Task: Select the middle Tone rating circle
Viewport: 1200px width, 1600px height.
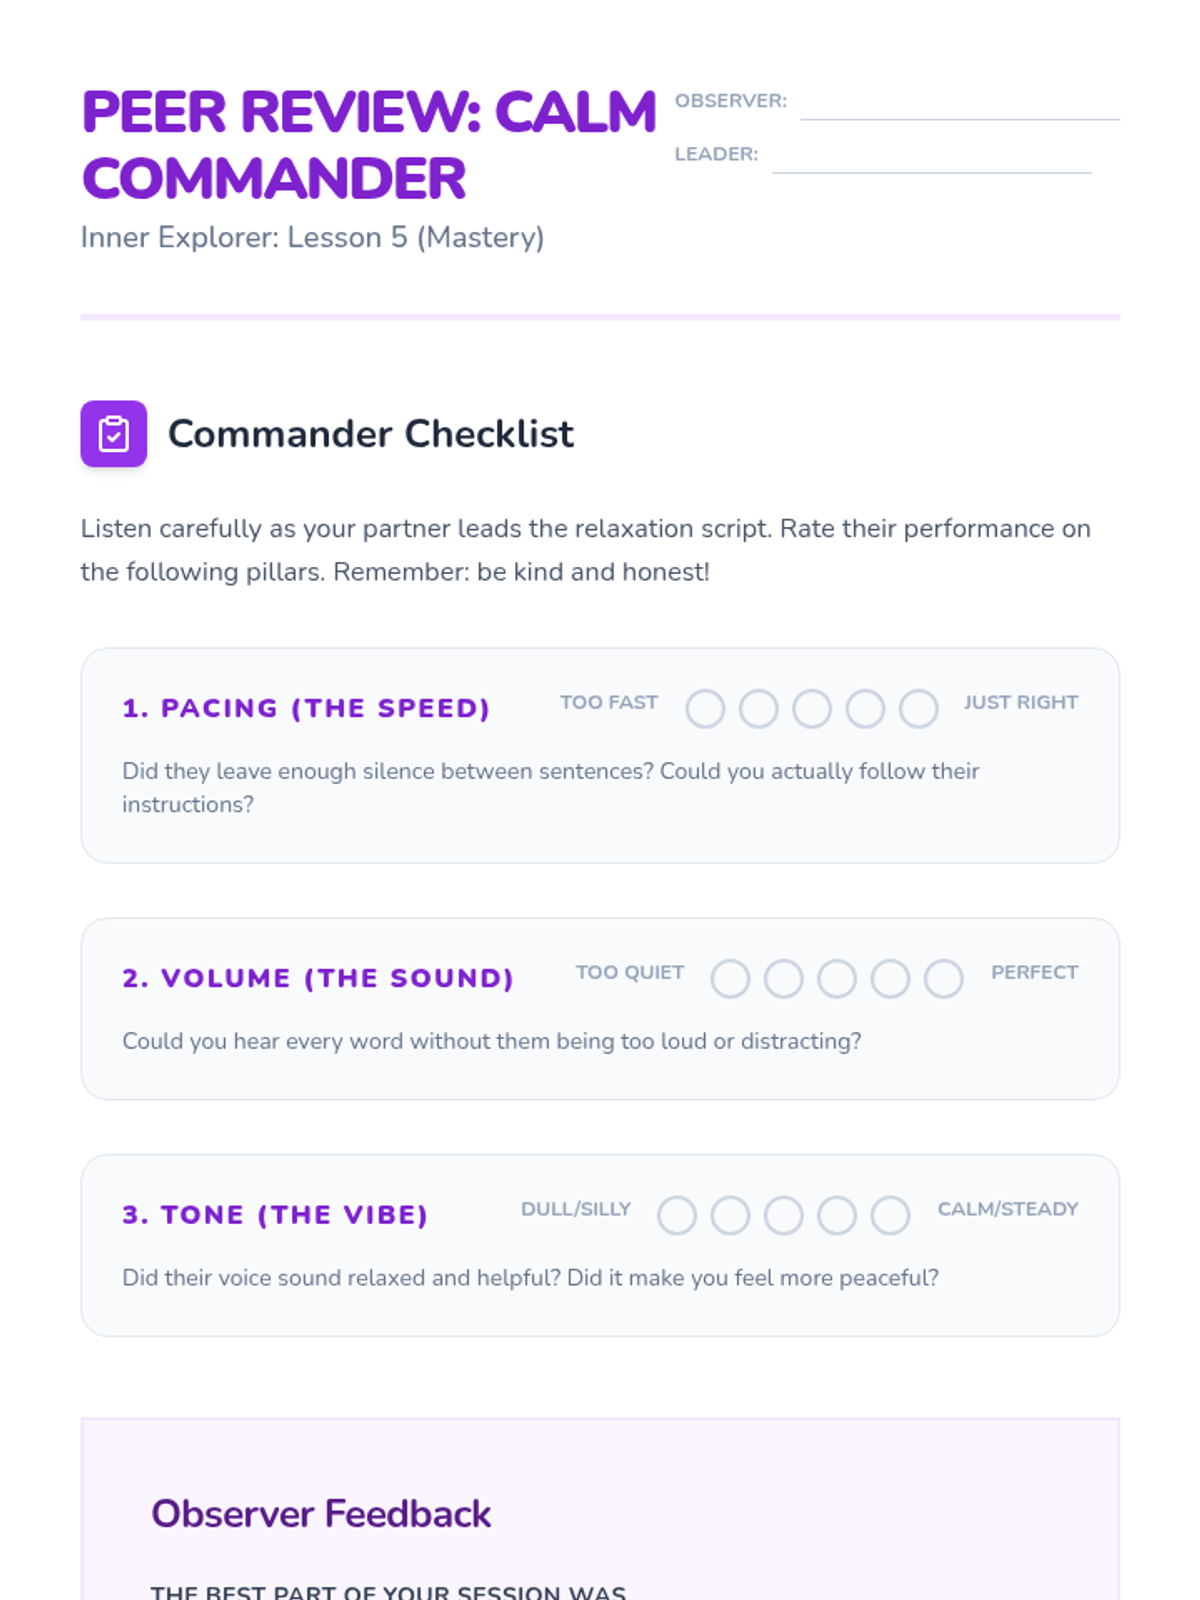Action: 783,1215
